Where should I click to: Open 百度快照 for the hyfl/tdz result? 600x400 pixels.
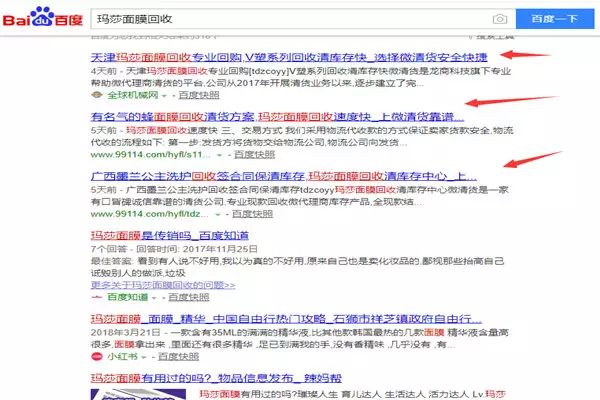click(x=252, y=214)
